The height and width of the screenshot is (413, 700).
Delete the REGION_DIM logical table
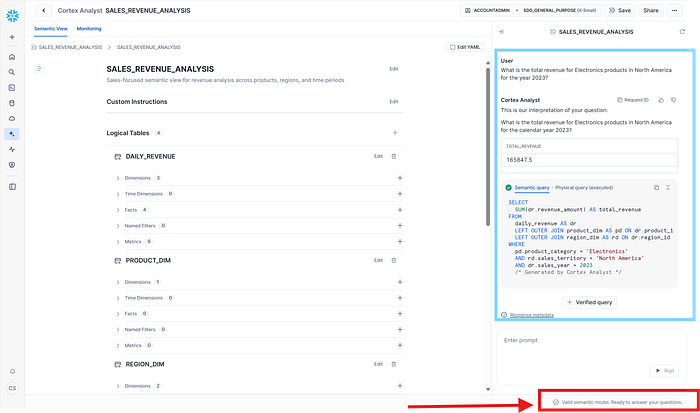click(394, 364)
